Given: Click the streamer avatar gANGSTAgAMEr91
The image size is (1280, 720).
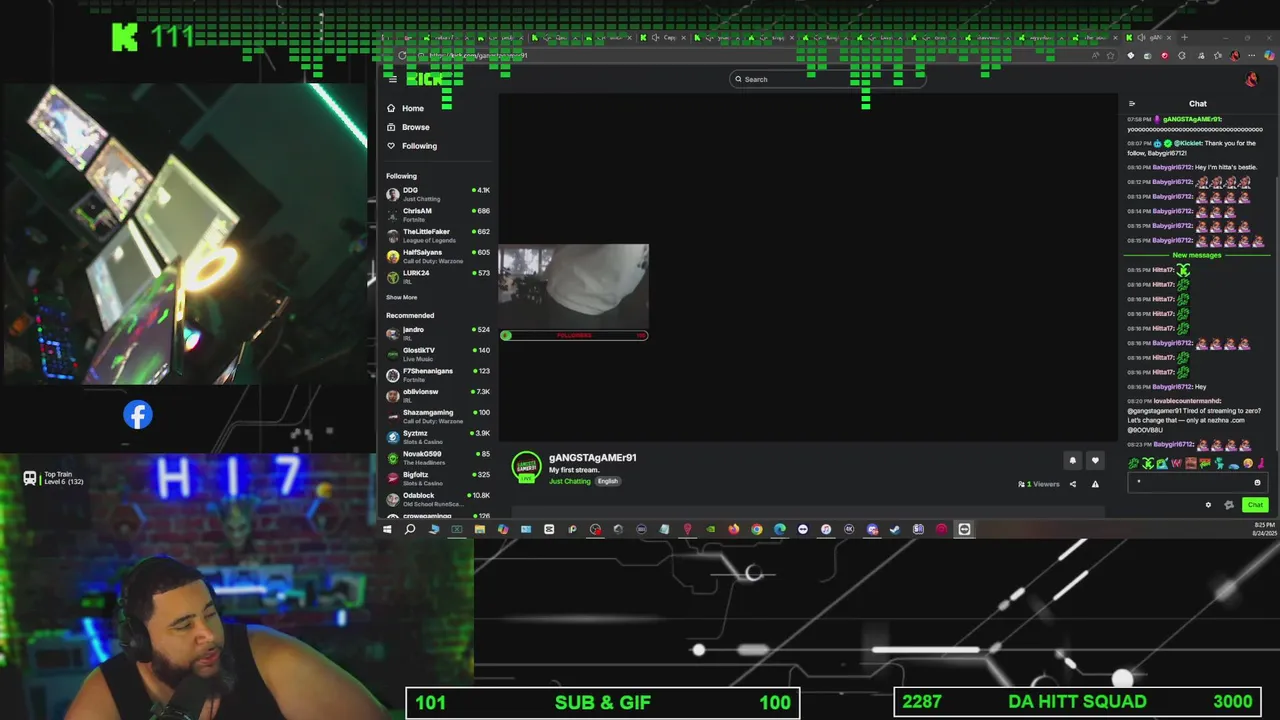Looking at the screenshot, I should 526,467.
